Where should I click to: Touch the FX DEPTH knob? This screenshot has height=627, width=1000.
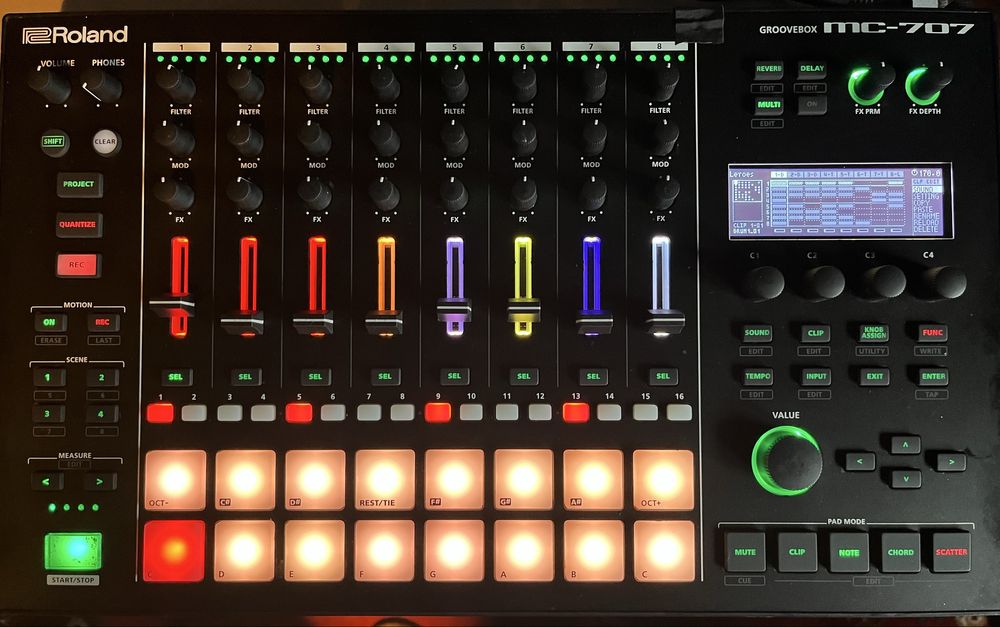[x=927, y=84]
